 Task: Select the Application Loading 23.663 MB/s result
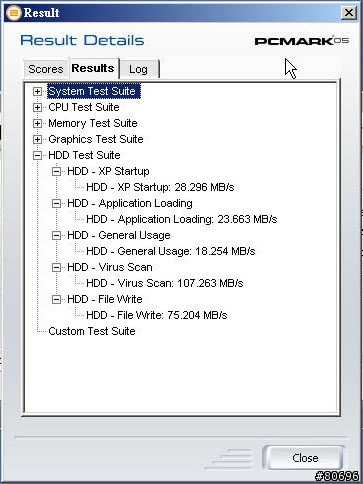[x=182, y=219]
